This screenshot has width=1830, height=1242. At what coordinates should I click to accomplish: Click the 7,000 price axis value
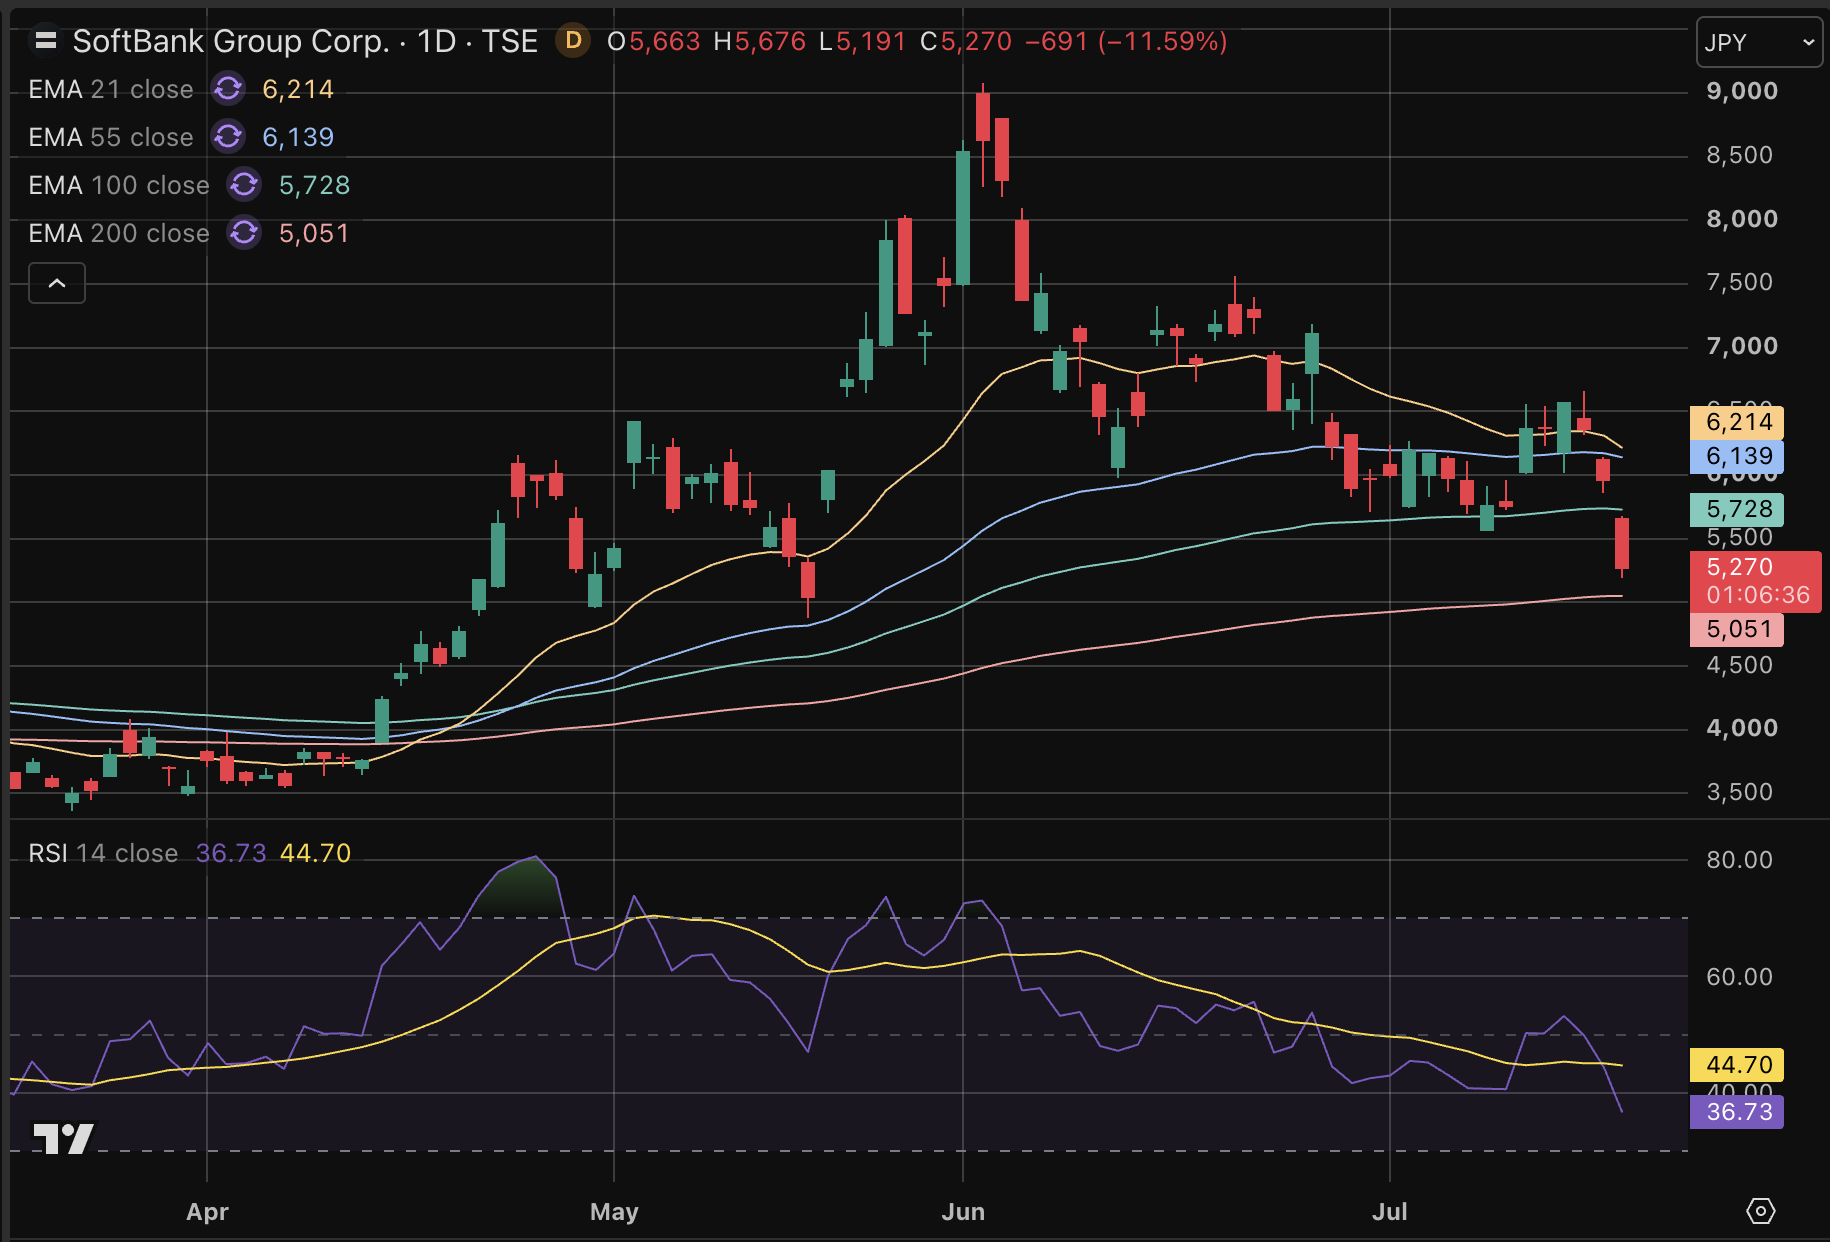(x=1742, y=346)
